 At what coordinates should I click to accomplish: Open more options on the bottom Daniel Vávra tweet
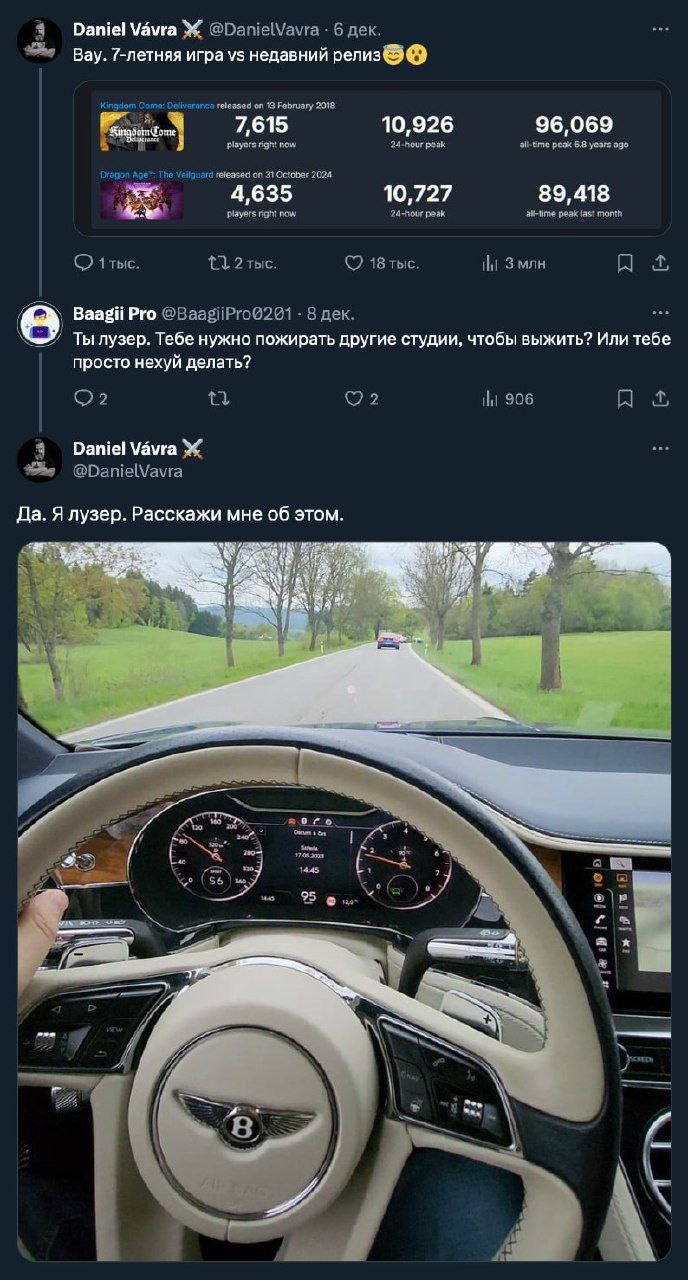pos(660,448)
